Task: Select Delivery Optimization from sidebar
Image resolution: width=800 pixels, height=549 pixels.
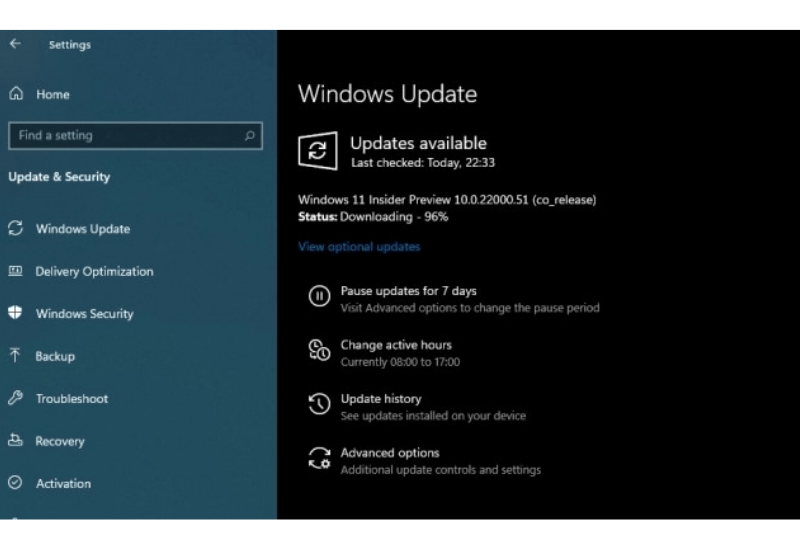Action: pyautogui.click(x=94, y=272)
